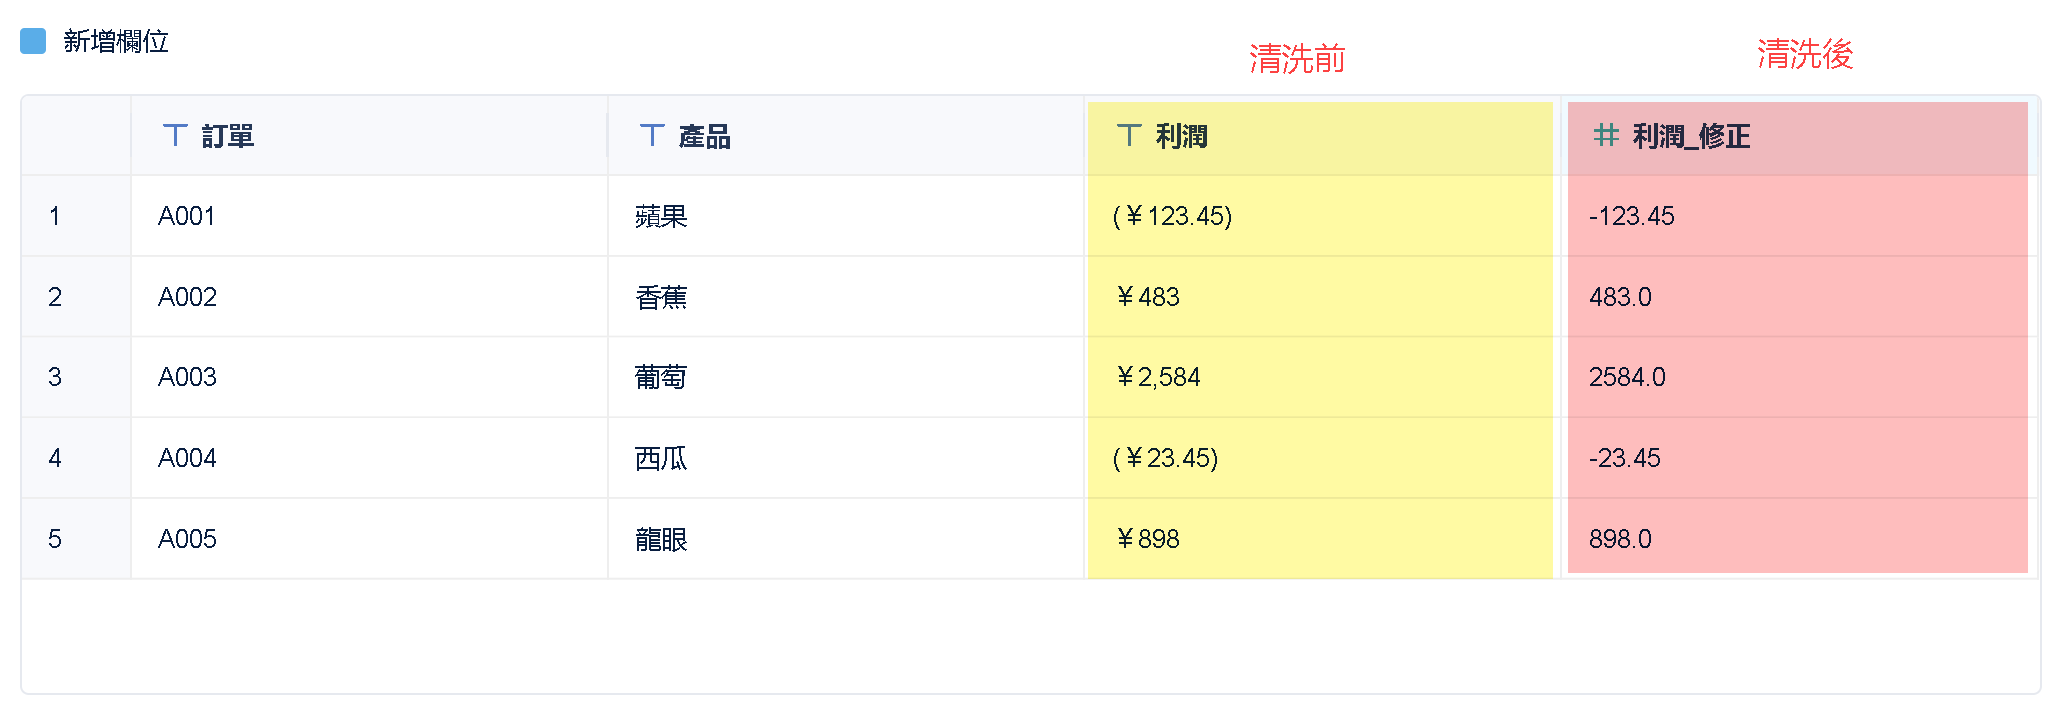Click profit cell ￥2,584
The height and width of the screenshot is (708, 2065).
(1158, 377)
